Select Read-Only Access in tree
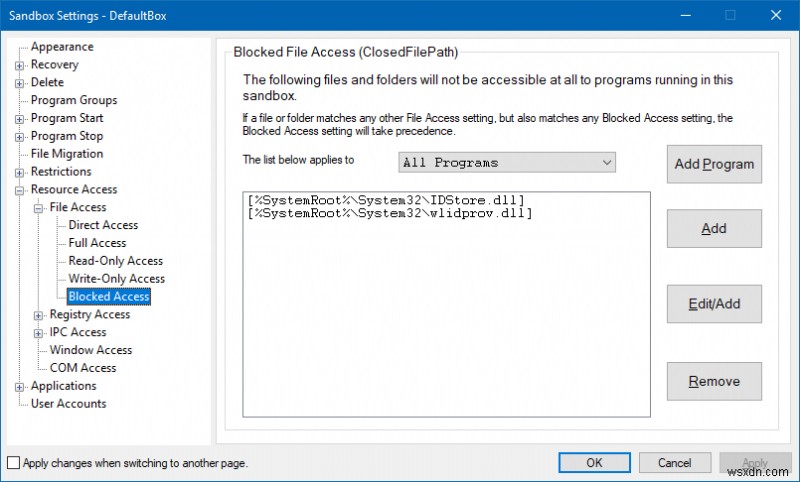 [x=116, y=261]
